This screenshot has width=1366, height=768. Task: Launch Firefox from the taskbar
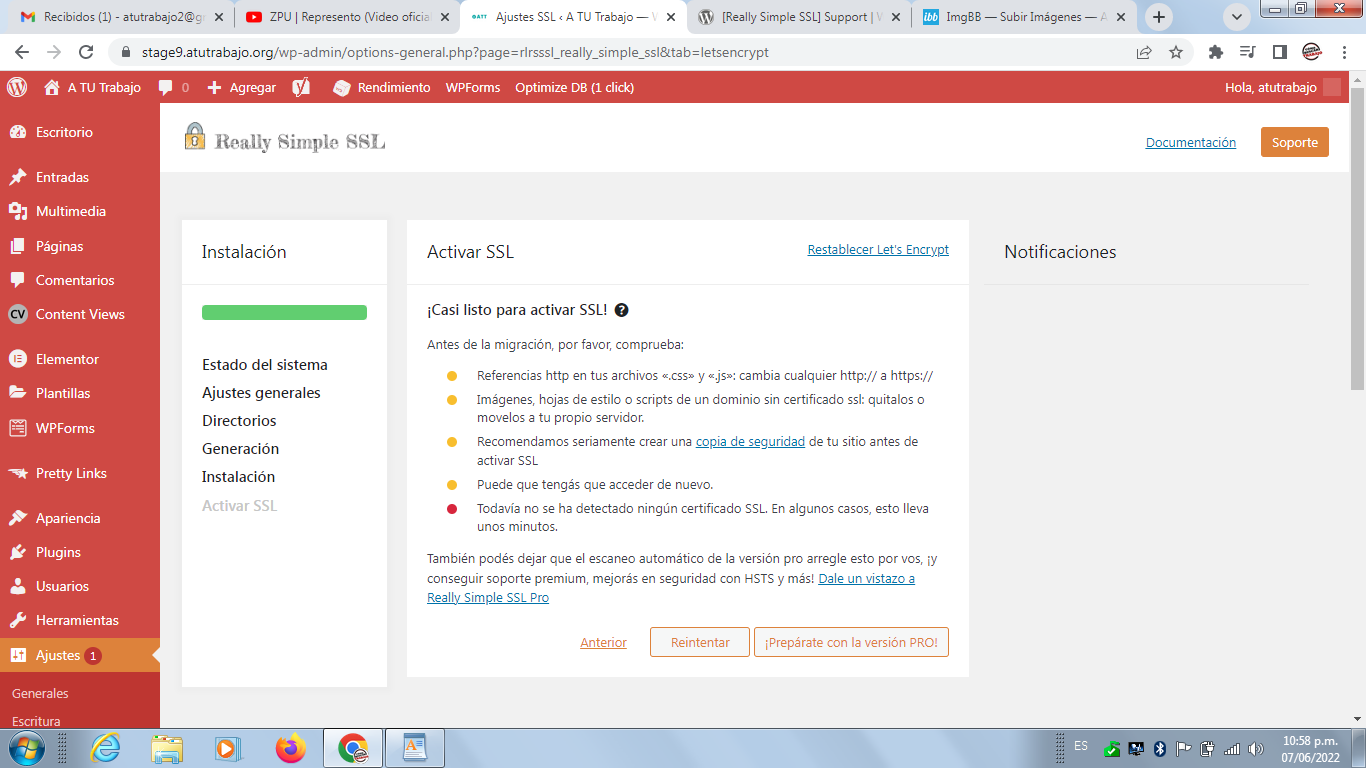(291, 748)
